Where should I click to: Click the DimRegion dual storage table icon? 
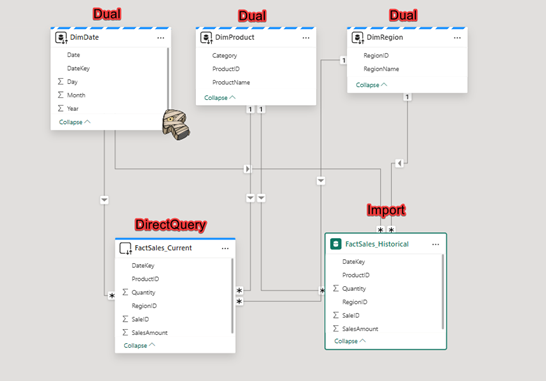click(358, 38)
